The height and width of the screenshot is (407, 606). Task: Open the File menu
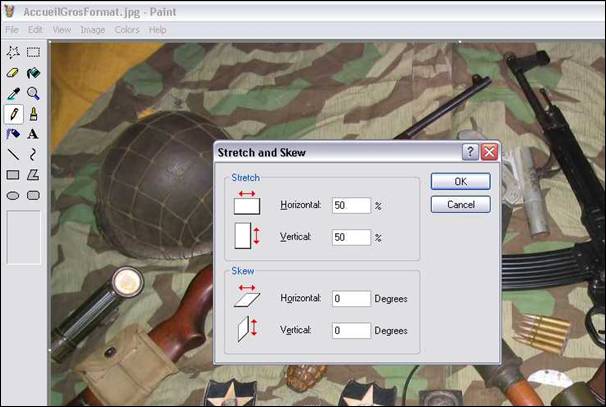click(x=12, y=30)
